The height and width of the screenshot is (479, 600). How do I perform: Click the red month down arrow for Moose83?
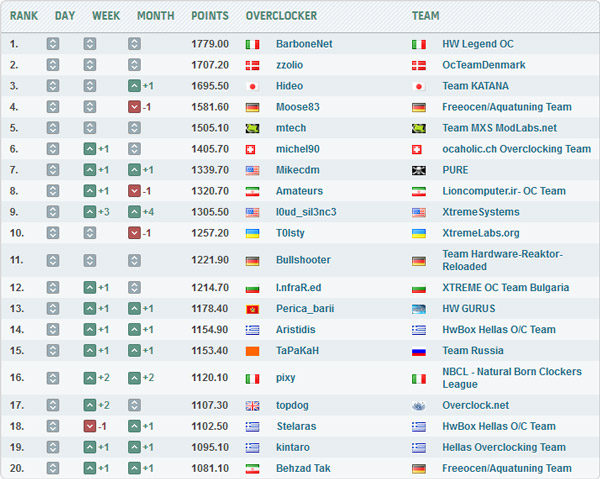(134, 107)
